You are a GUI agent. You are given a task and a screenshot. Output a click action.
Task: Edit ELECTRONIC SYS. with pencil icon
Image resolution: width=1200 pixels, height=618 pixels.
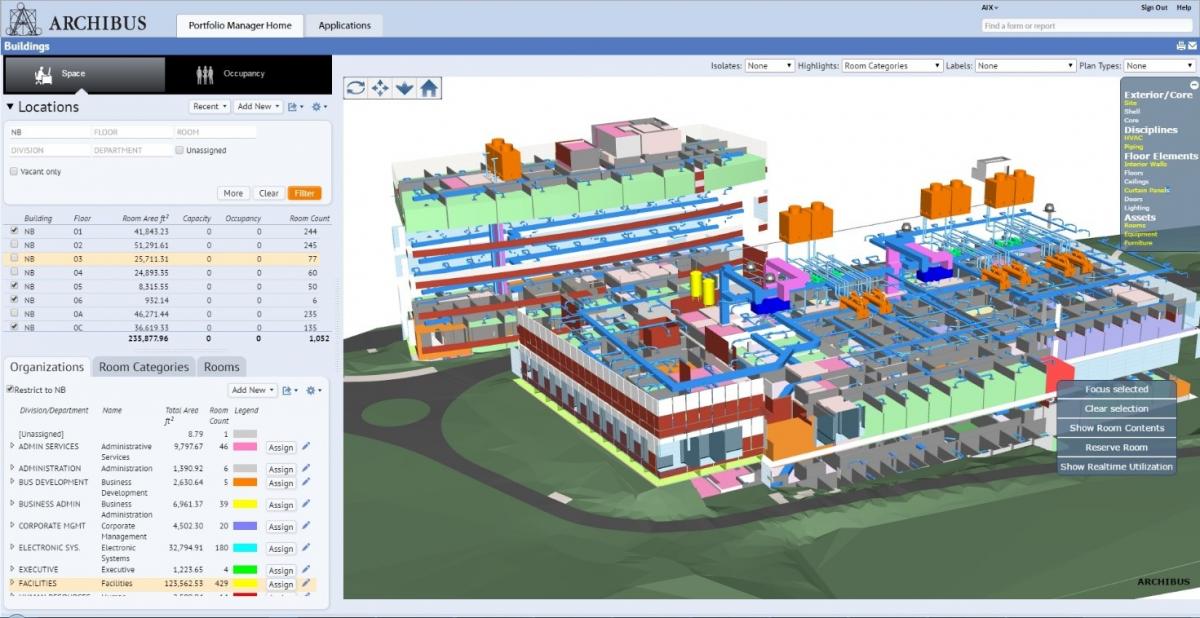307,548
